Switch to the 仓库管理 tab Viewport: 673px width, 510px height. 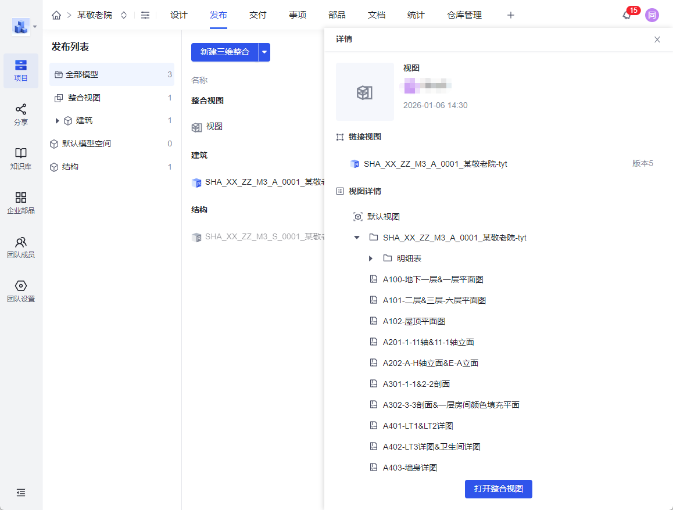464,15
